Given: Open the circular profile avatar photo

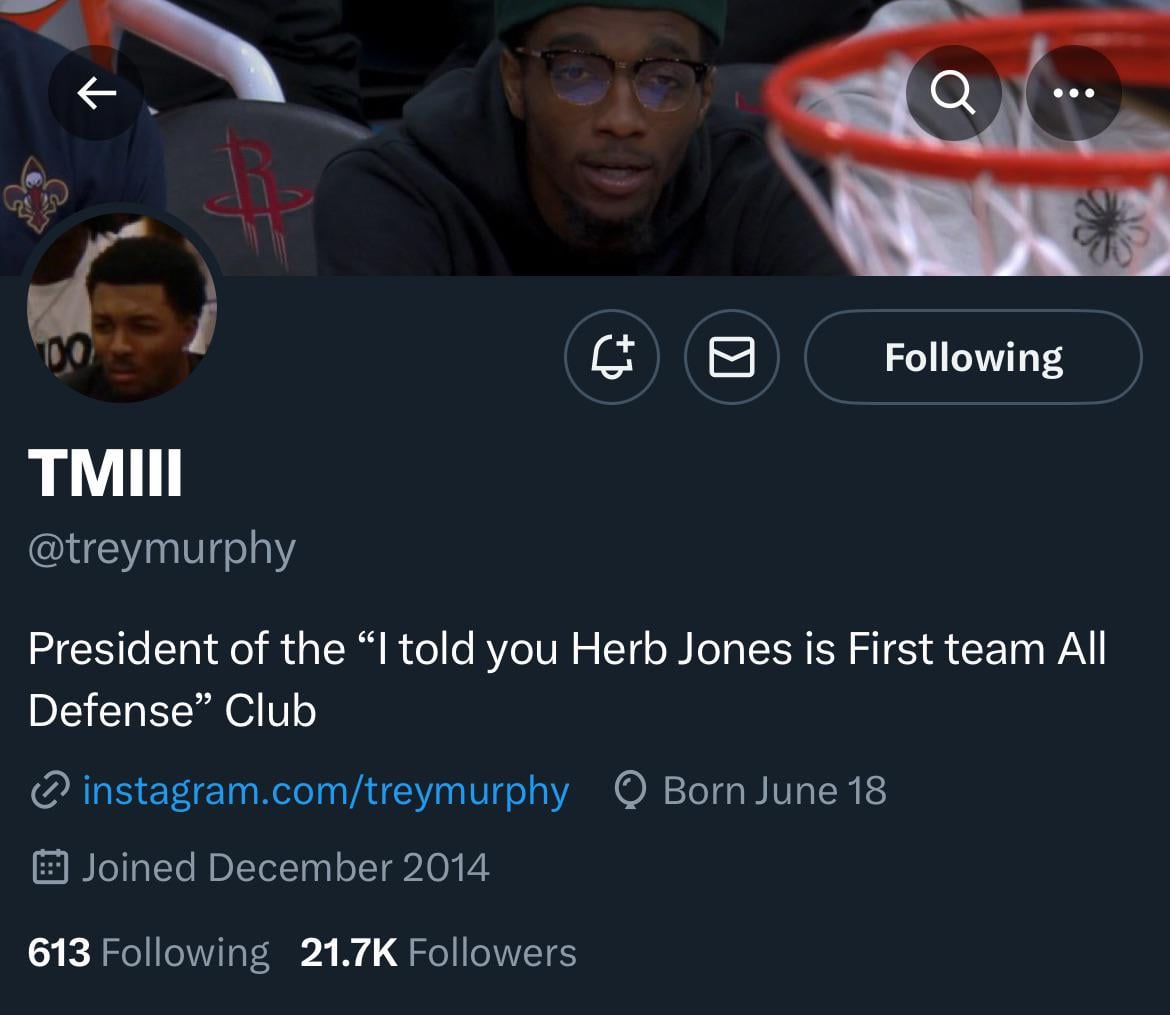Looking at the screenshot, I should point(122,308).
